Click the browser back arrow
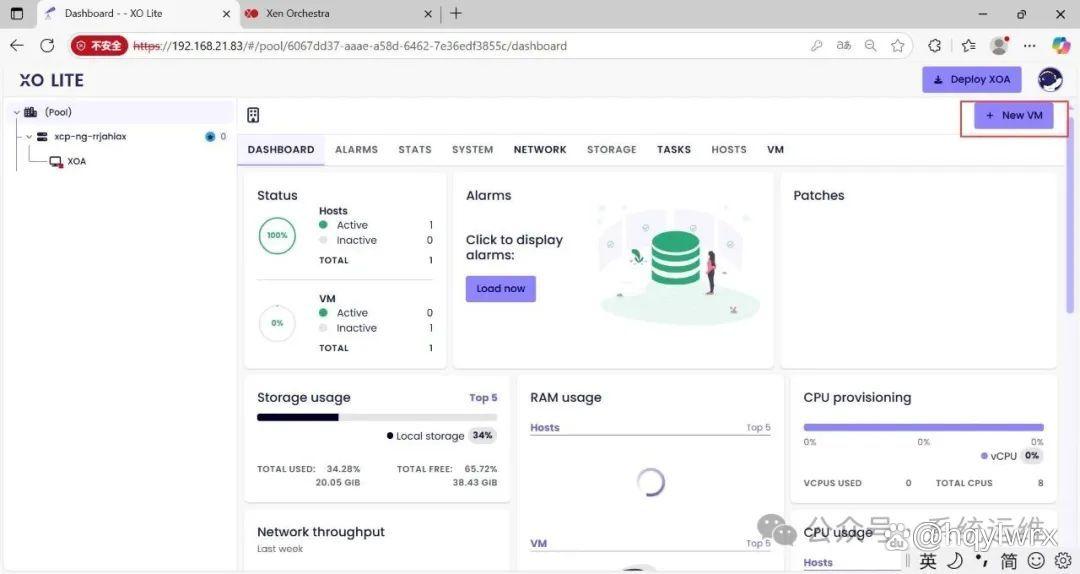Screen dimensions: 1080x574 tap(17, 45)
